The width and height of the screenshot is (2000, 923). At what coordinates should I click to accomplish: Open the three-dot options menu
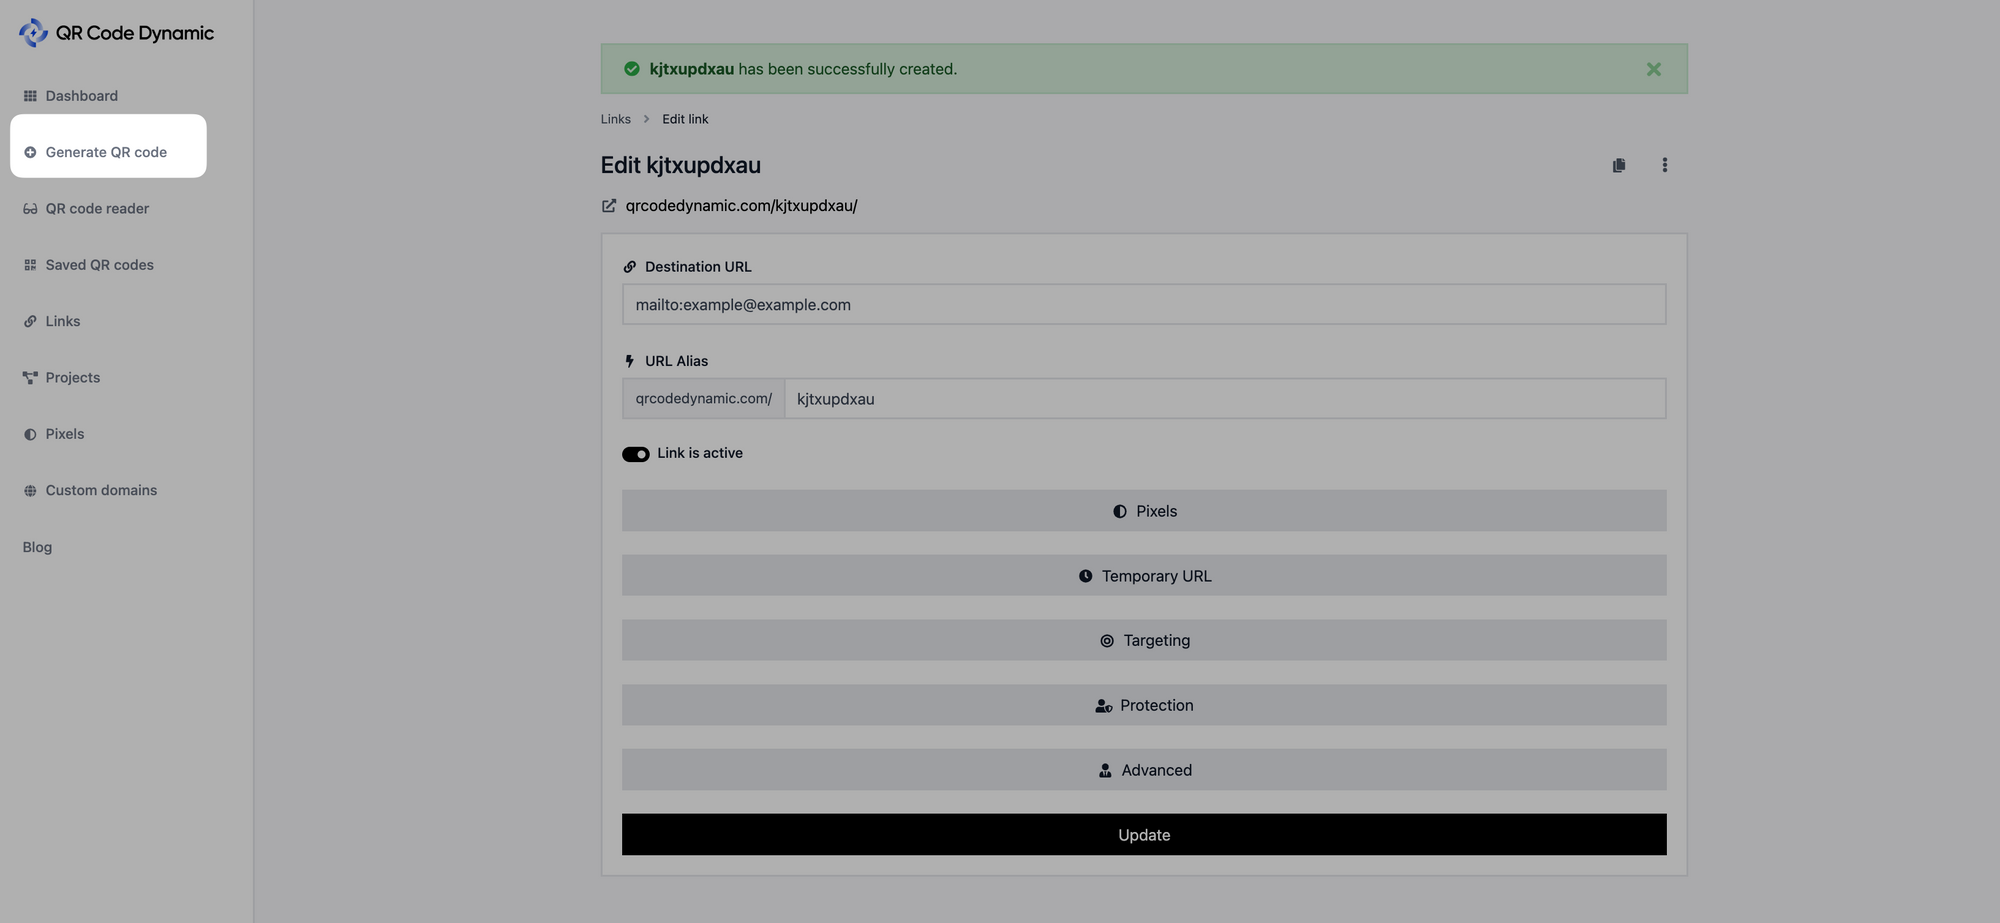click(x=1664, y=165)
